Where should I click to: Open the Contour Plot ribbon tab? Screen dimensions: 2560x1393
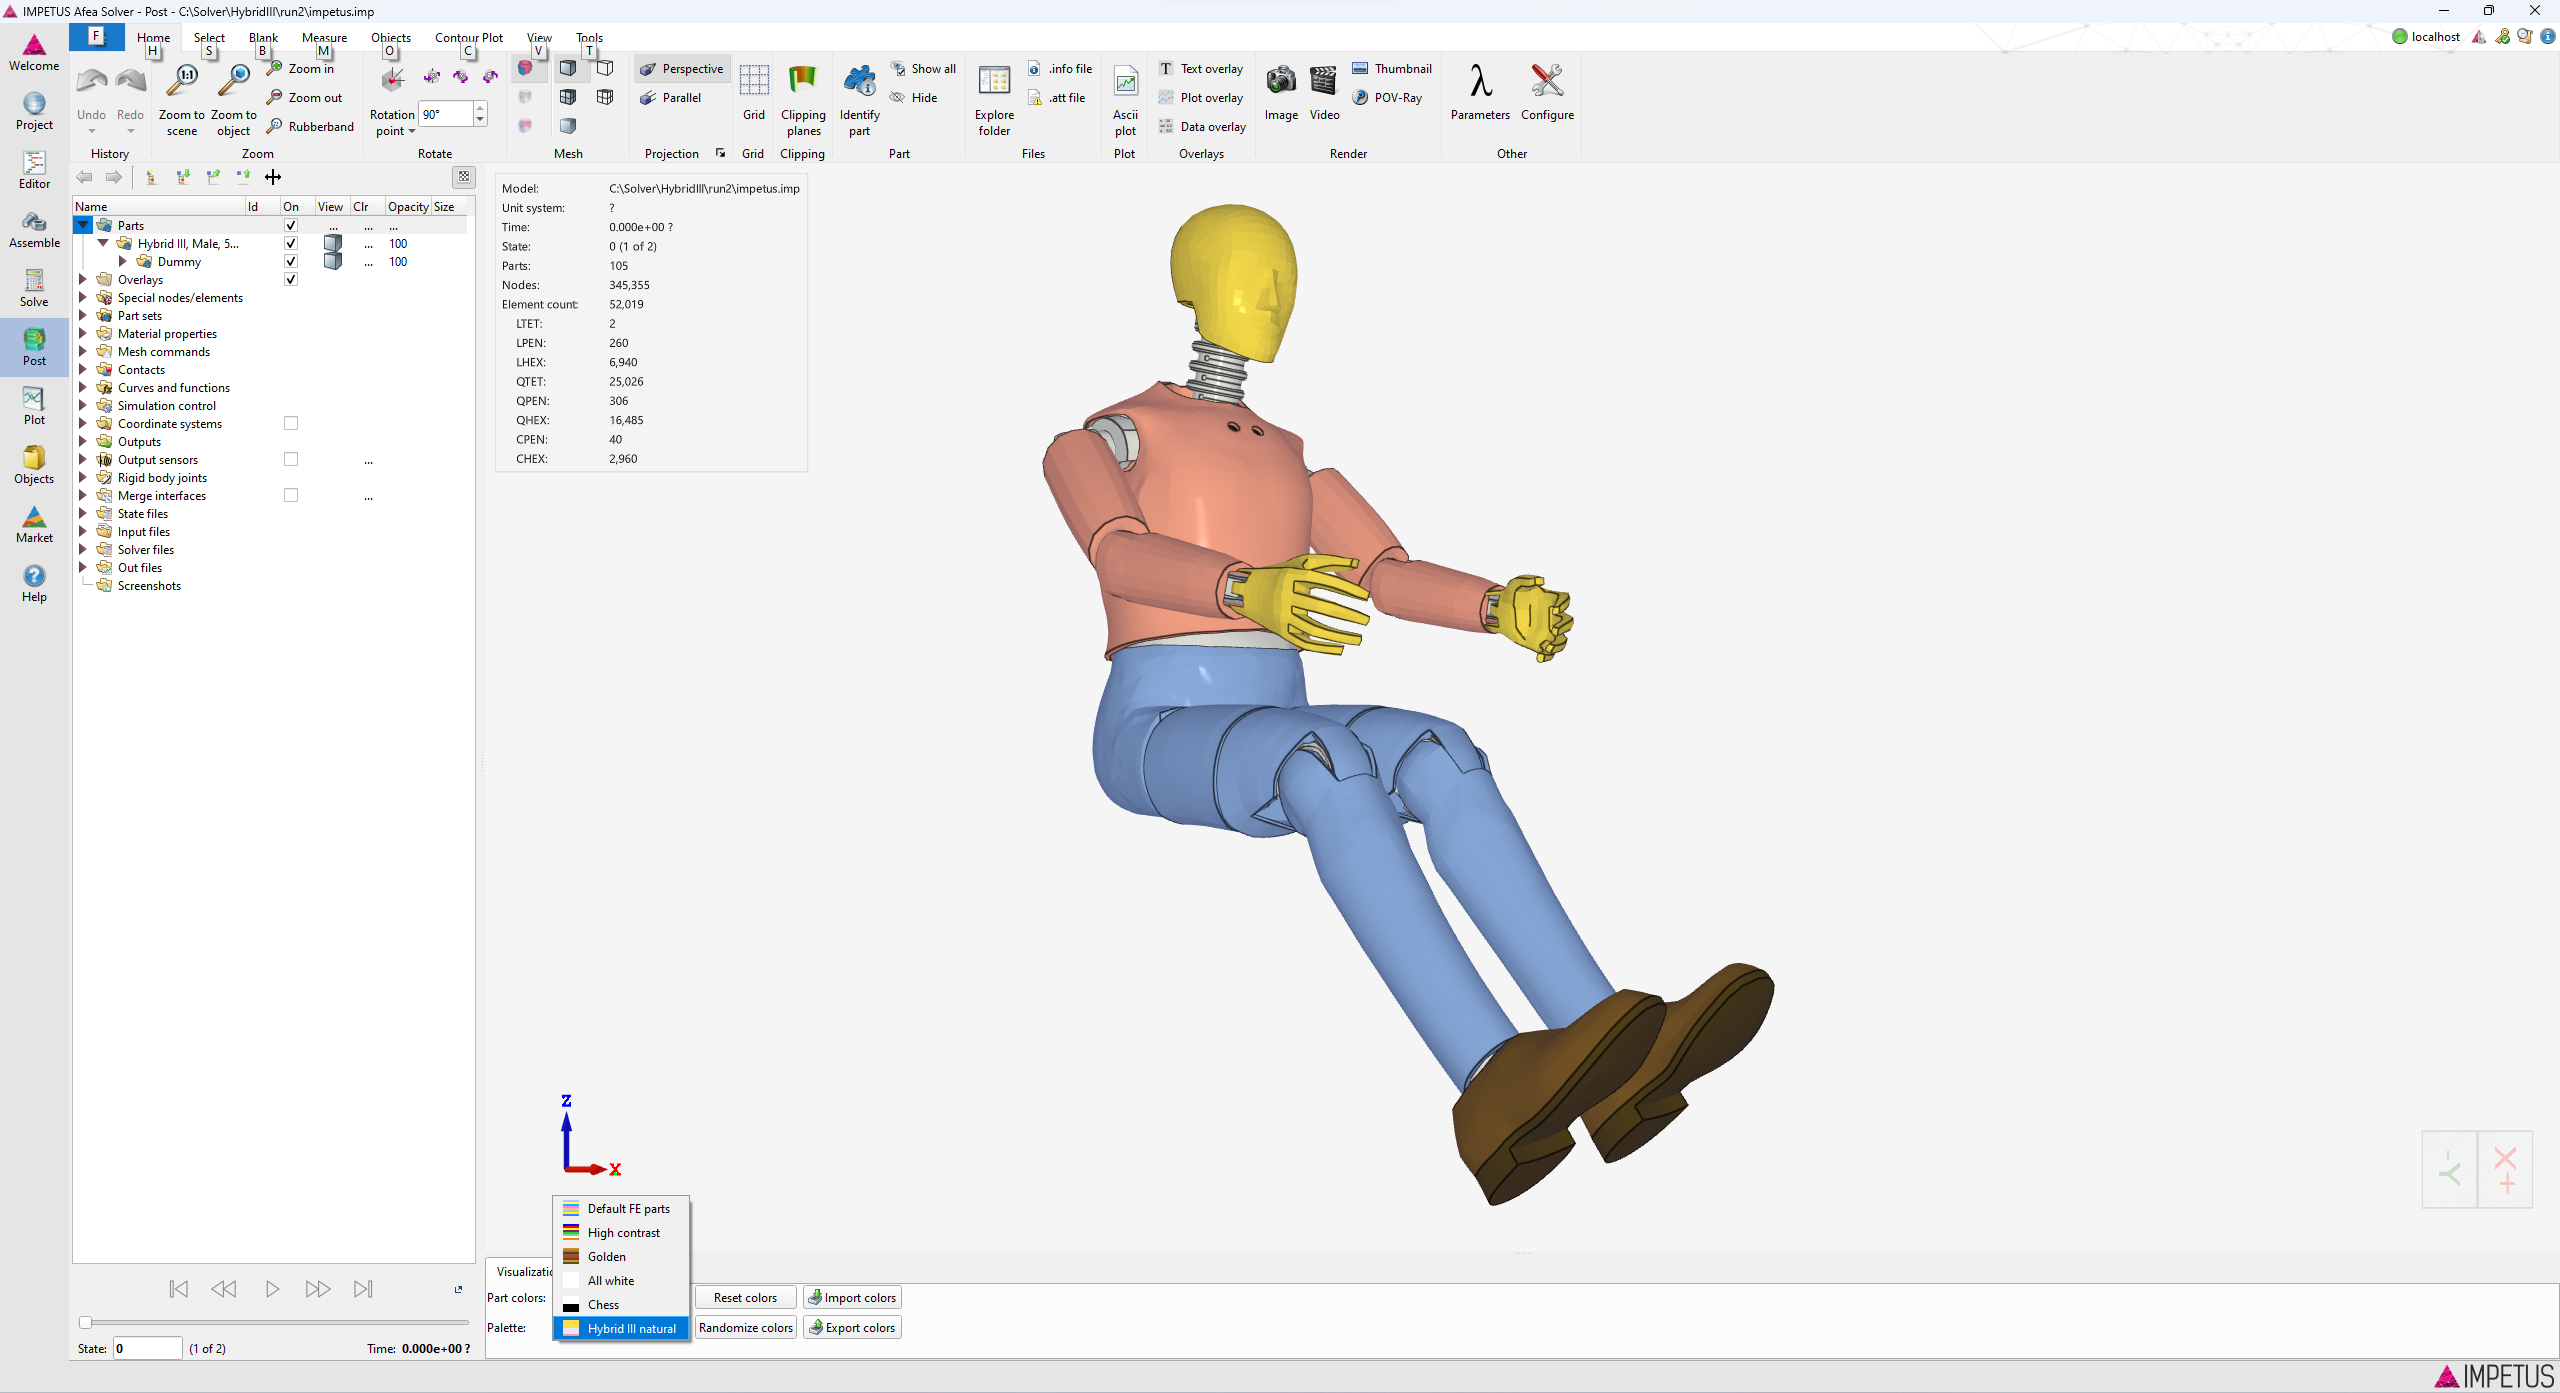[x=469, y=37]
